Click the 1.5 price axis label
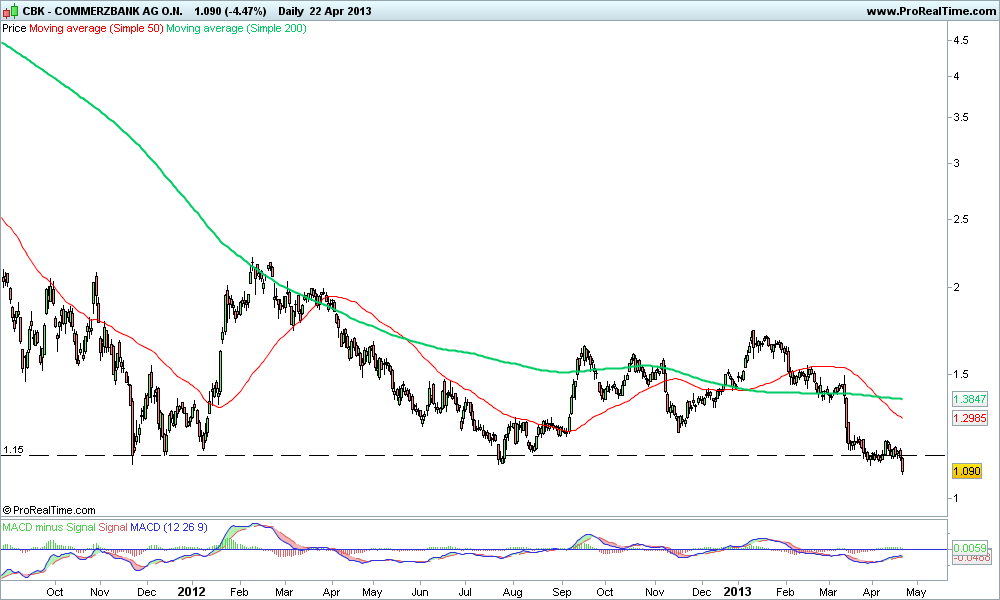Image resolution: width=1000 pixels, height=600 pixels. tap(960, 374)
